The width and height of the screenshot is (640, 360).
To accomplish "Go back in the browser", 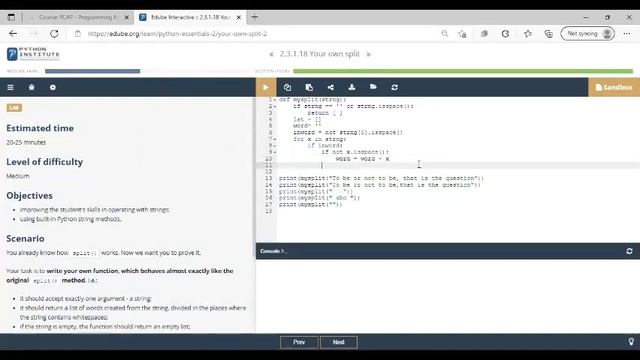I will tap(13, 34).
